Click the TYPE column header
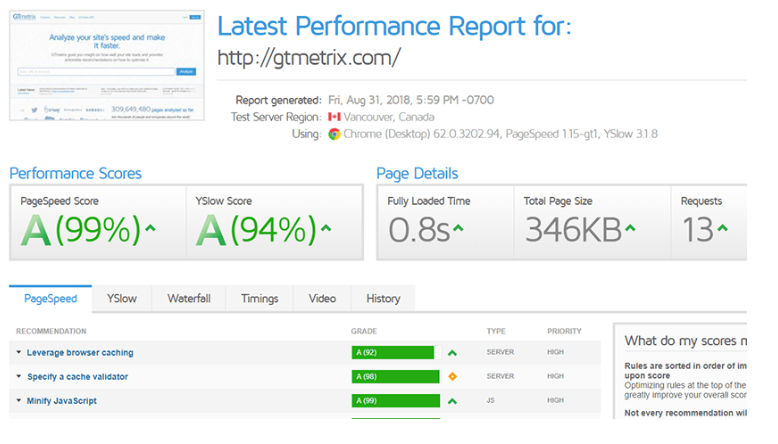This screenshot has height=444, width=778. (496, 331)
